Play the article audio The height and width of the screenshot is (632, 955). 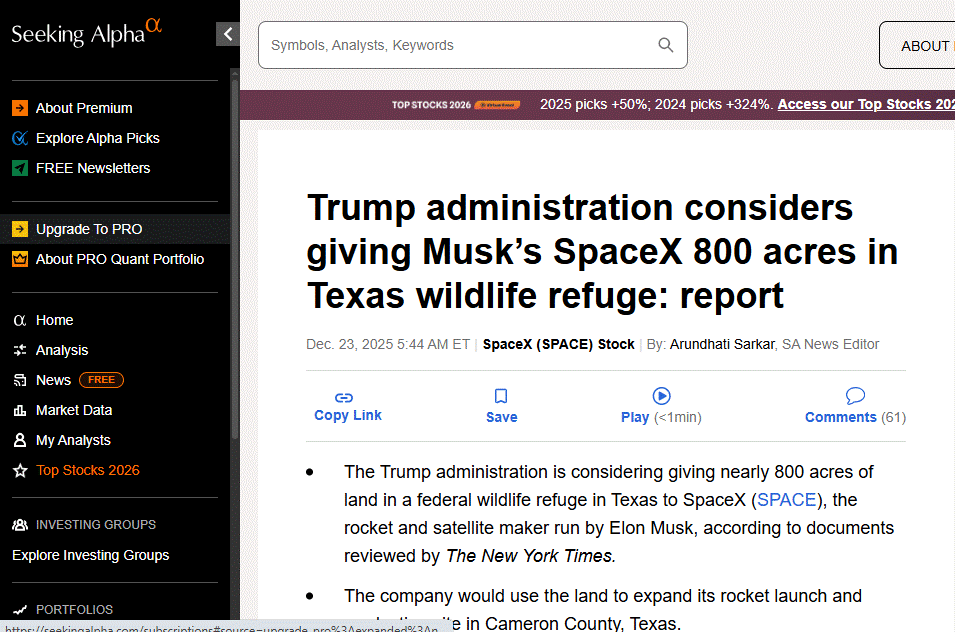point(661,396)
